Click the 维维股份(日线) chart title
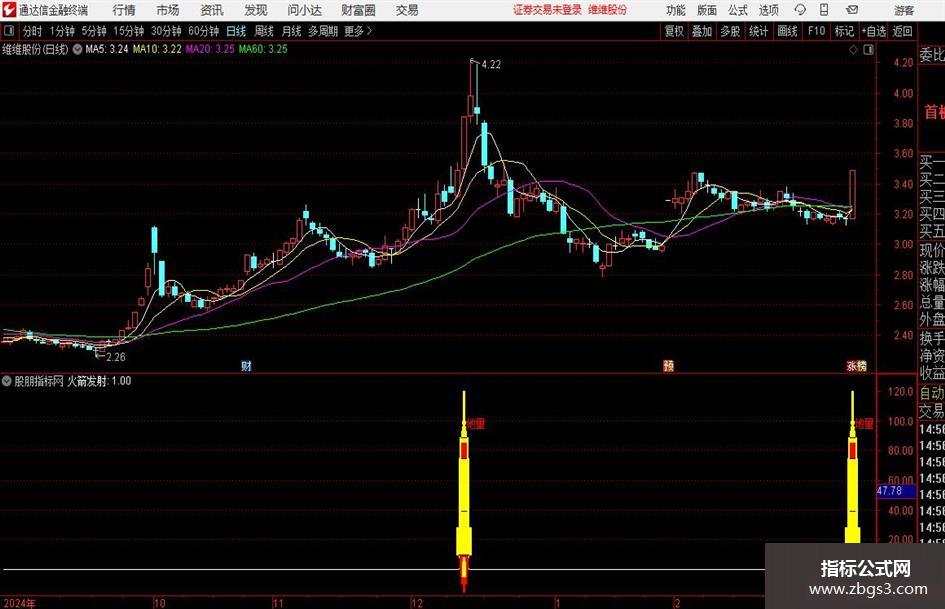This screenshot has height=609, width=945. pos(35,49)
